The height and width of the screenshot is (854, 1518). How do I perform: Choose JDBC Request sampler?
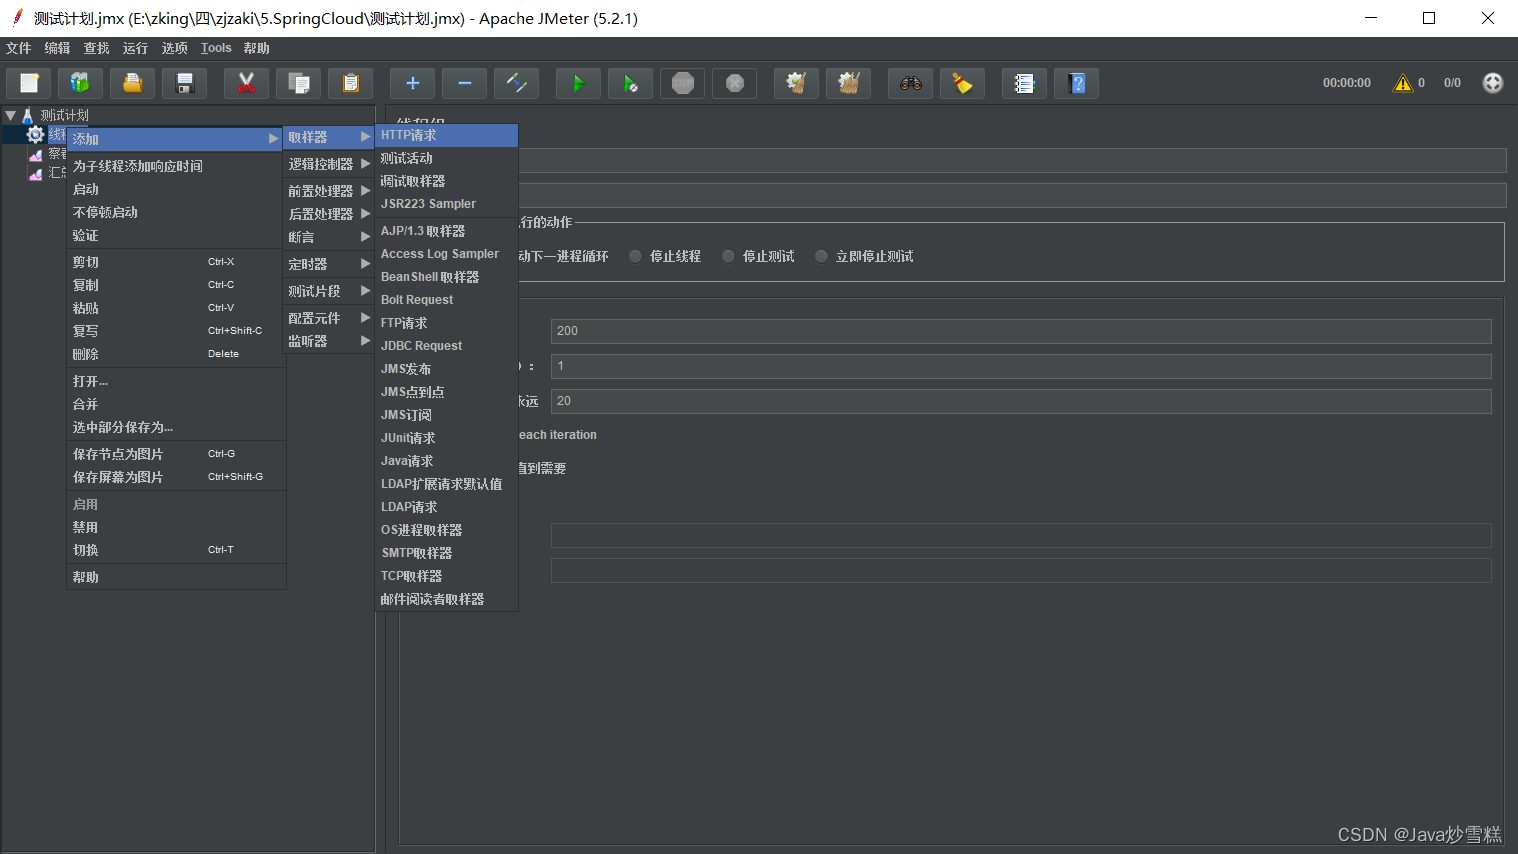point(447,346)
